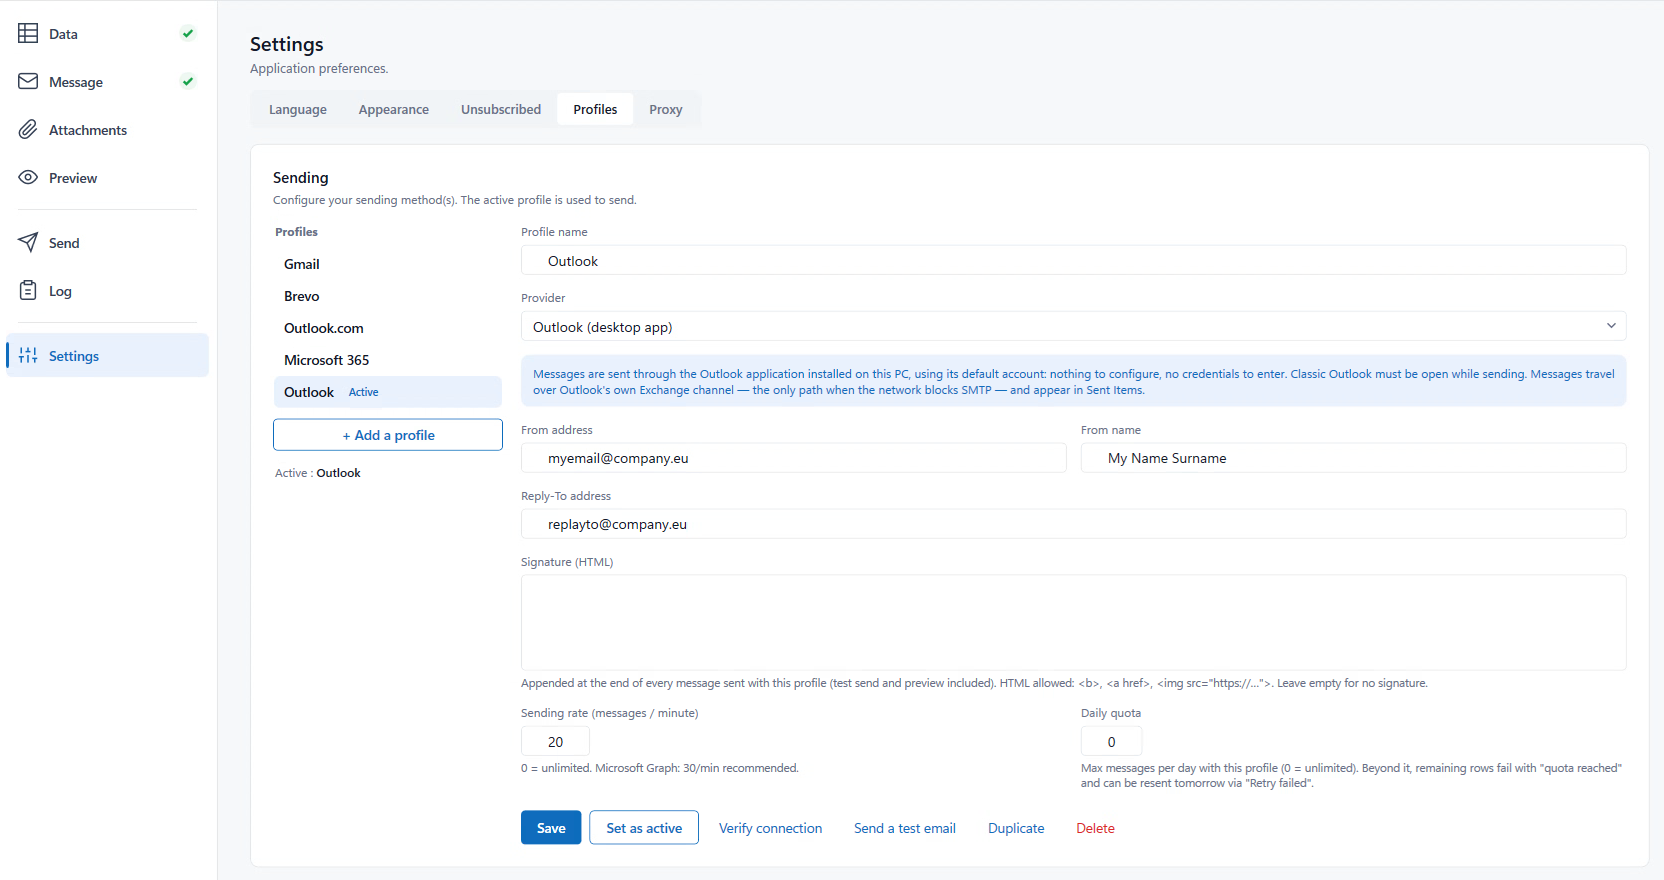Click the Send paper plane icon
Viewport: 1664px width, 880px height.
[x=28, y=243]
